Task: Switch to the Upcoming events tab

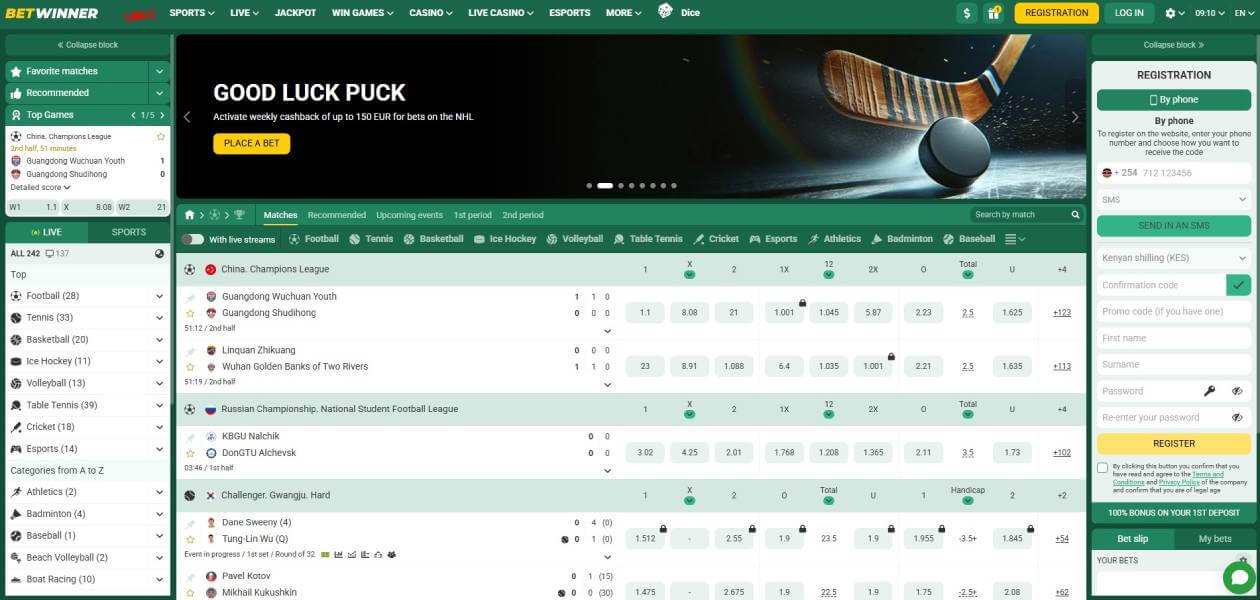Action: point(409,215)
